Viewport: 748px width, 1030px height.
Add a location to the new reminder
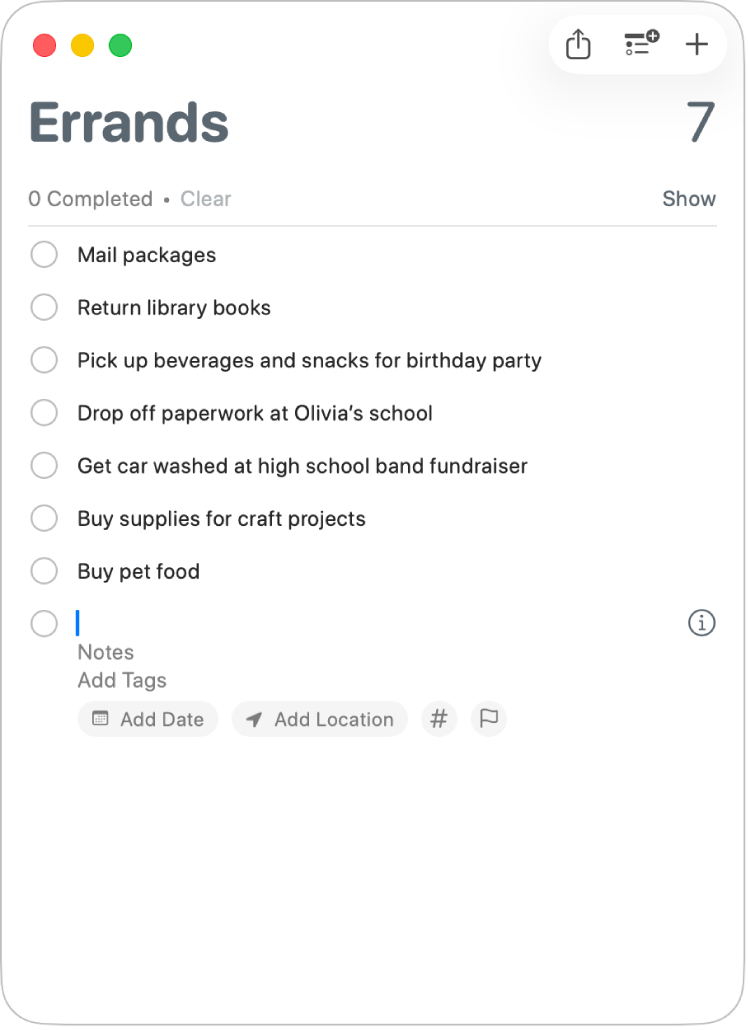319,719
